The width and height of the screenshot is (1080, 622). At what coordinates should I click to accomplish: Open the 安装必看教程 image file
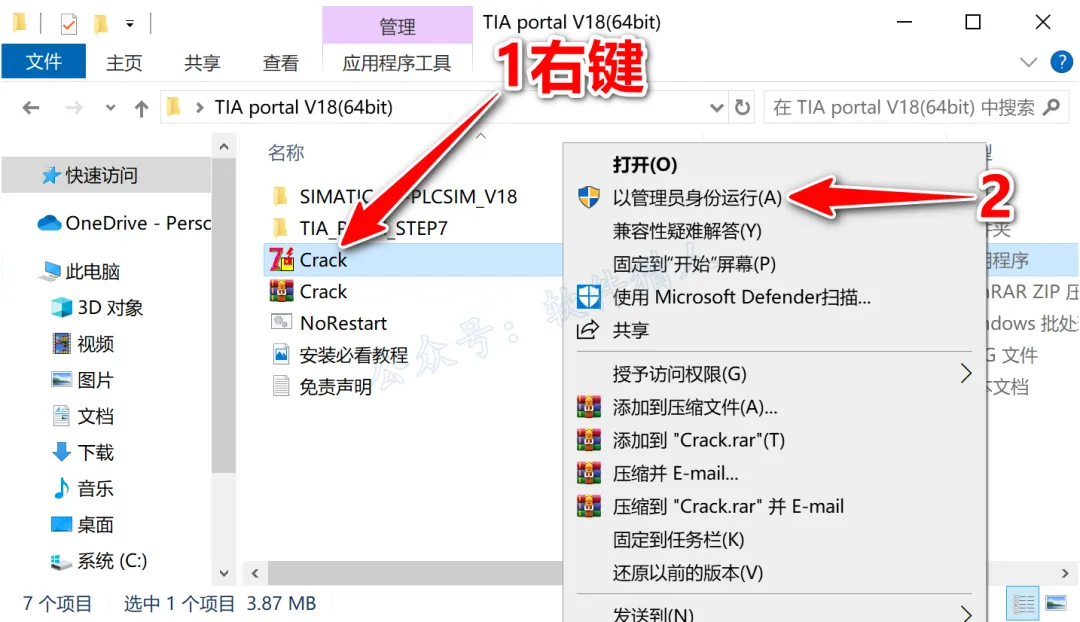pos(353,355)
